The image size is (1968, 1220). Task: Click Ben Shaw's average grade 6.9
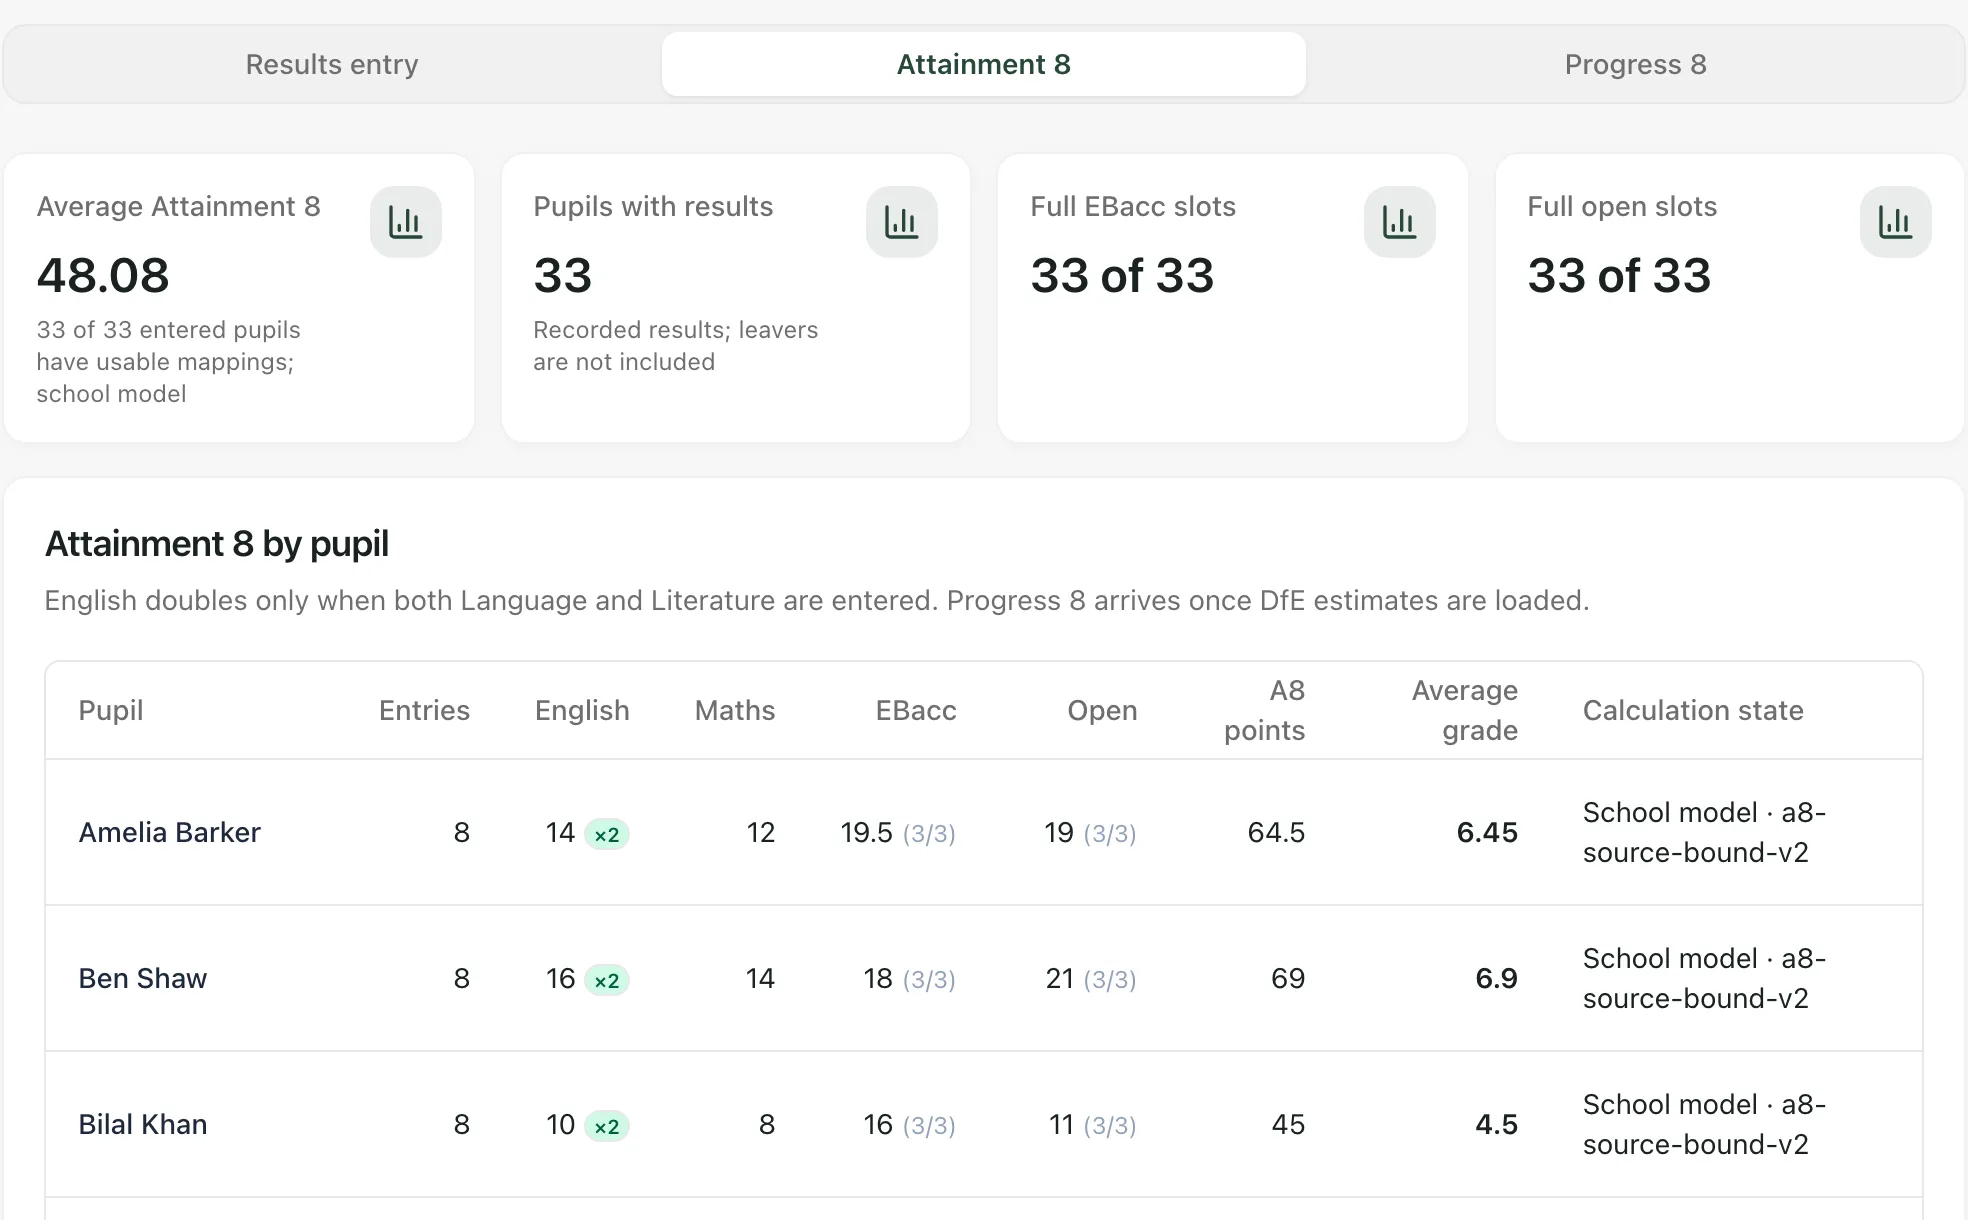point(1496,978)
